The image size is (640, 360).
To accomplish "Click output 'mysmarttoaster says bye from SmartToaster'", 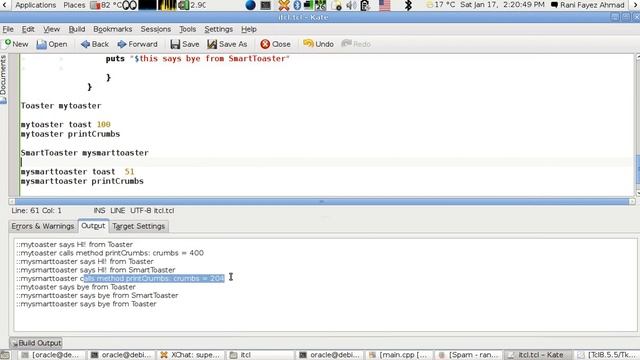I will [x=97, y=296].
